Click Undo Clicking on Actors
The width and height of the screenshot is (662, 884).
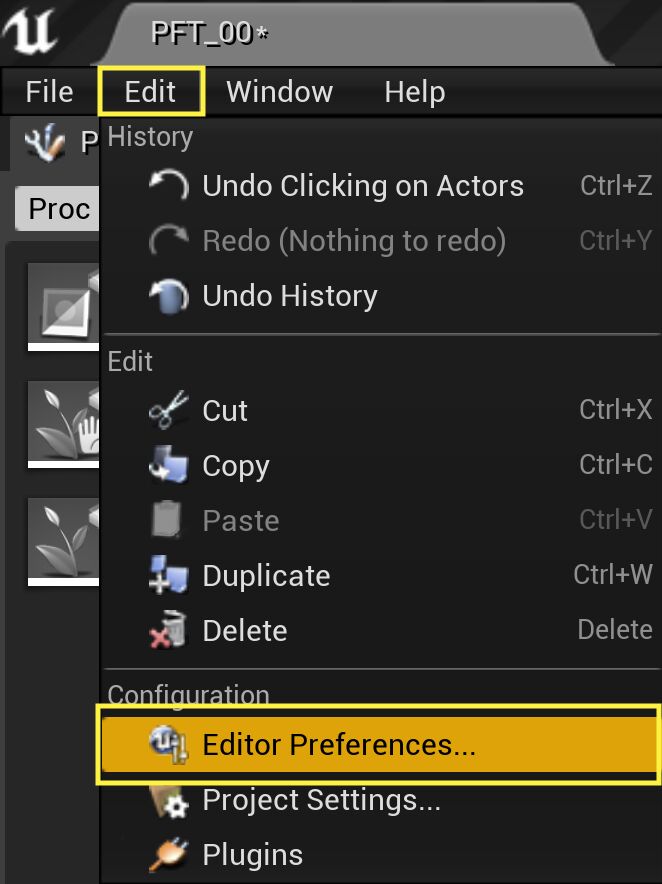[x=362, y=186]
